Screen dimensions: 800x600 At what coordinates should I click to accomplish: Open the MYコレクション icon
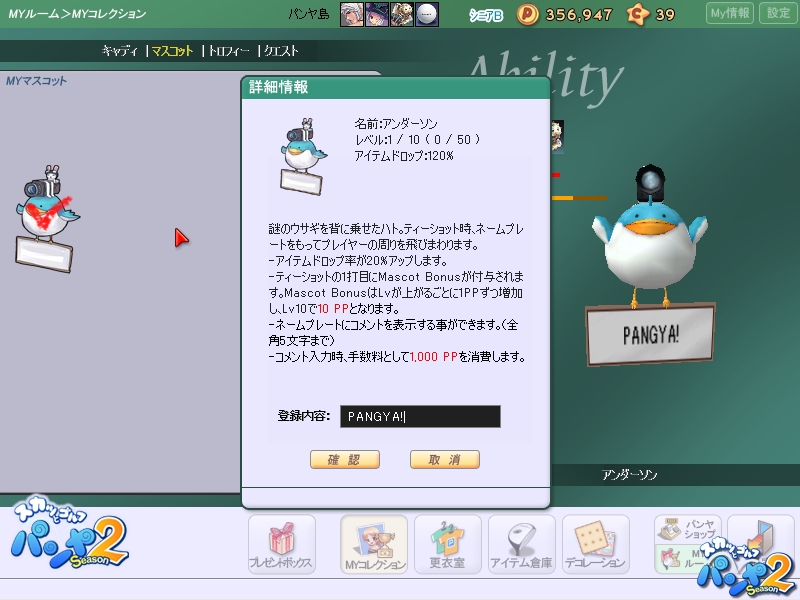(374, 544)
